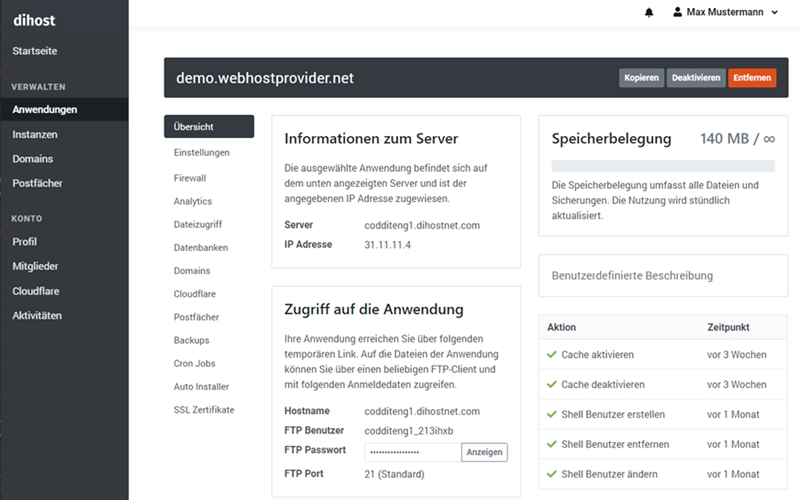
Task: Open the SSL Zertifikate section
Action: [204, 410]
